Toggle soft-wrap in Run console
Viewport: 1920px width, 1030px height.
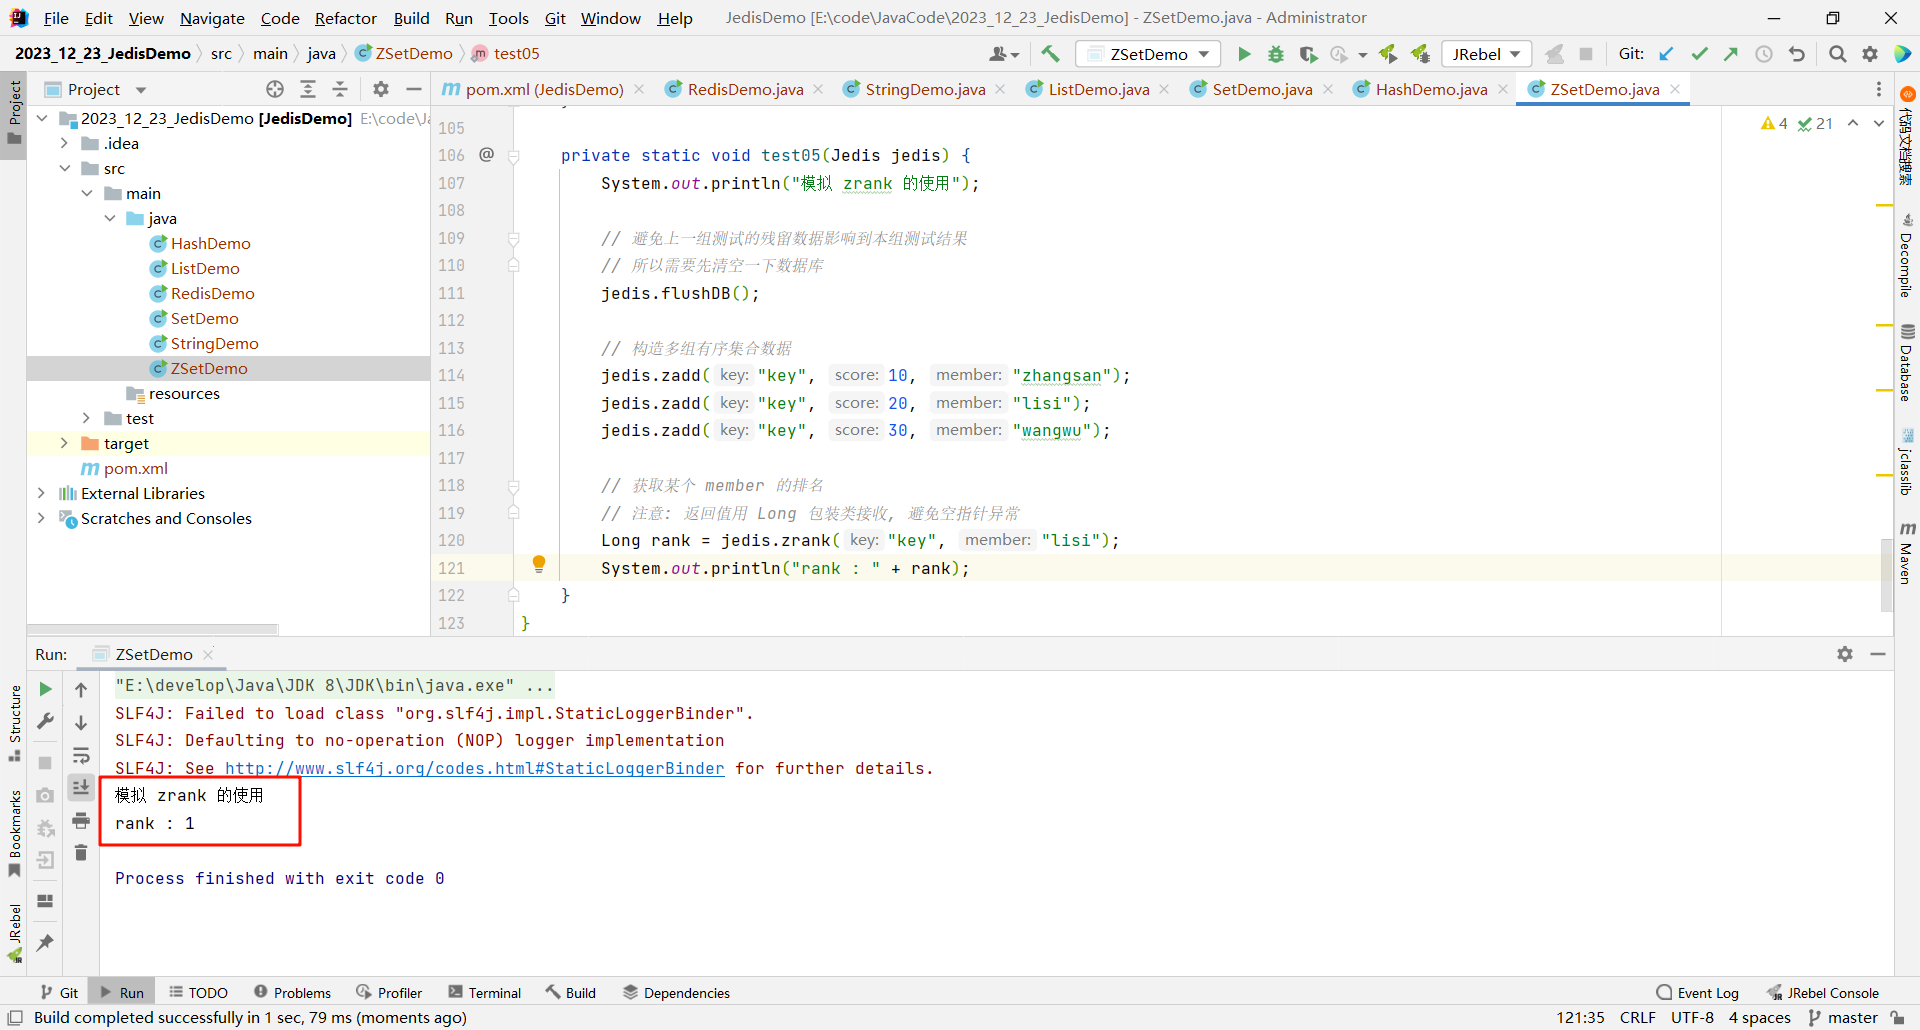point(81,755)
